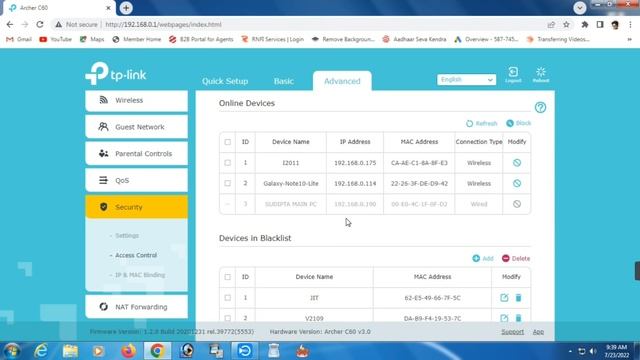Open the English language dropdown
The height and width of the screenshot is (360, 640).
[467, 80]
